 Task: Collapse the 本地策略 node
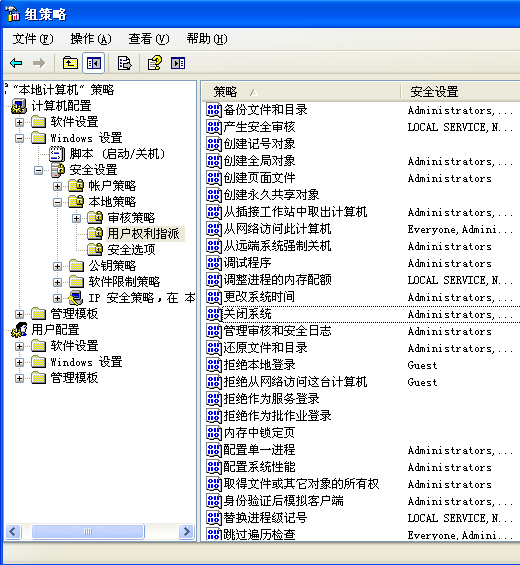pos(57,202)
